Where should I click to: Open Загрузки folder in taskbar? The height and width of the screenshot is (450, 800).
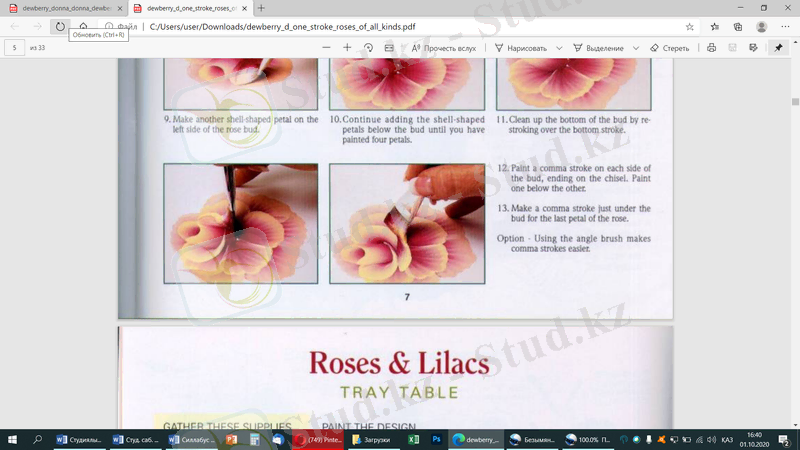pyautogui.click(x=372, y=439)
